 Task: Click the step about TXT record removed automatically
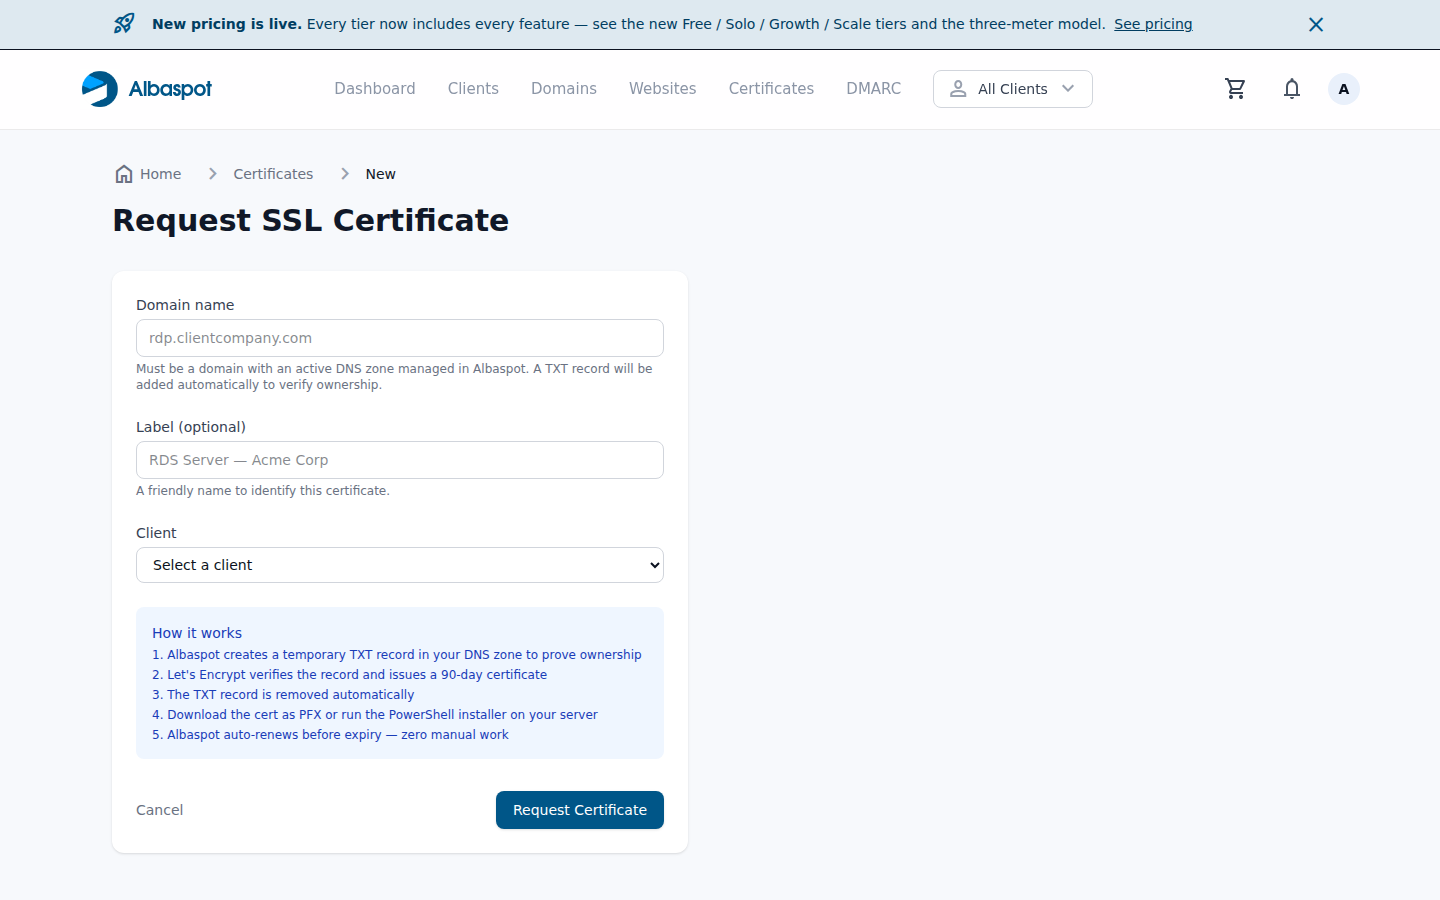(283, 695)
